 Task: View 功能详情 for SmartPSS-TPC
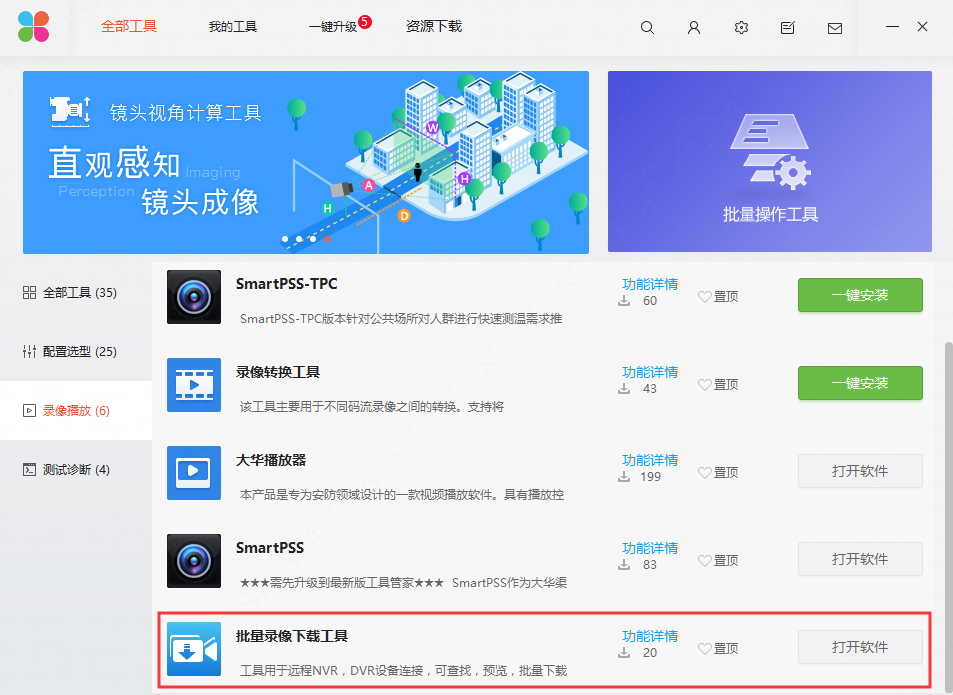point(650,284)
